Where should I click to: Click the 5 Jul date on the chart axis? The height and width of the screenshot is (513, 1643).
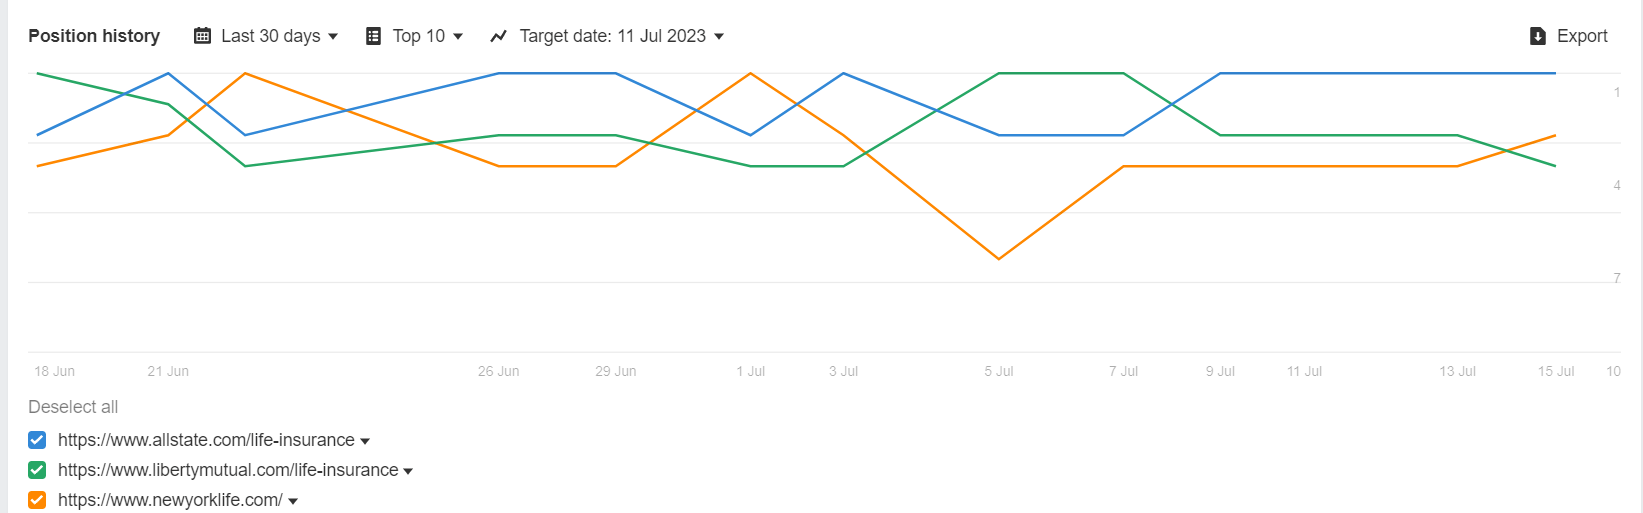(998, 371)
